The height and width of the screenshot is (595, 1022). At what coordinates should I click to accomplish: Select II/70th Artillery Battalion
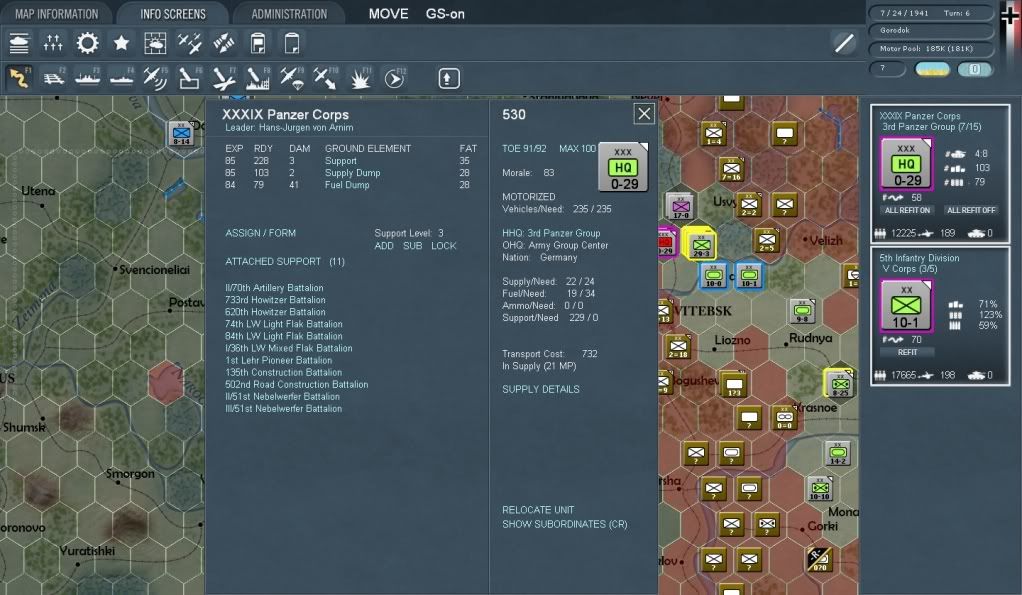coord(274,287)
